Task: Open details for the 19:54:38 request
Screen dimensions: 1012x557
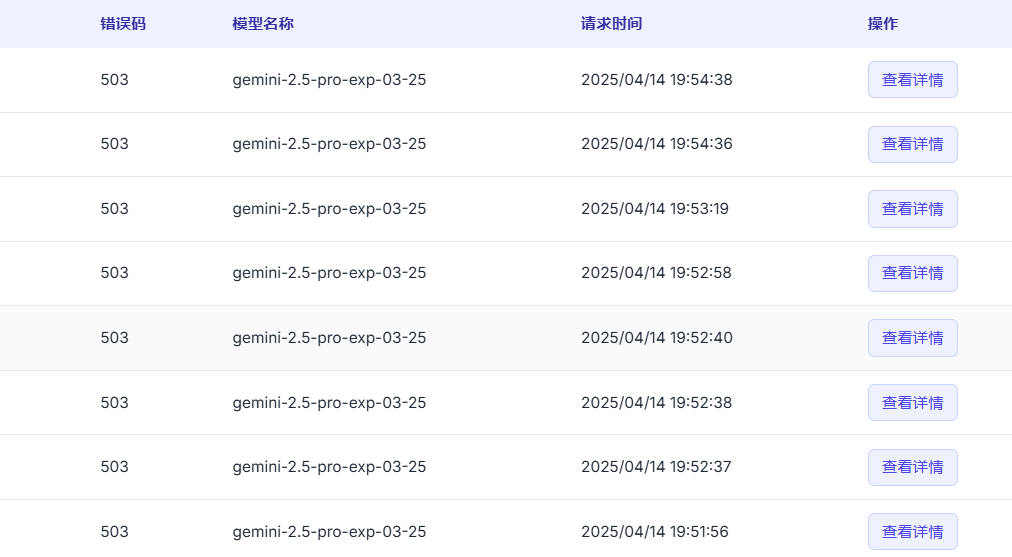Action: pos(913,79)
